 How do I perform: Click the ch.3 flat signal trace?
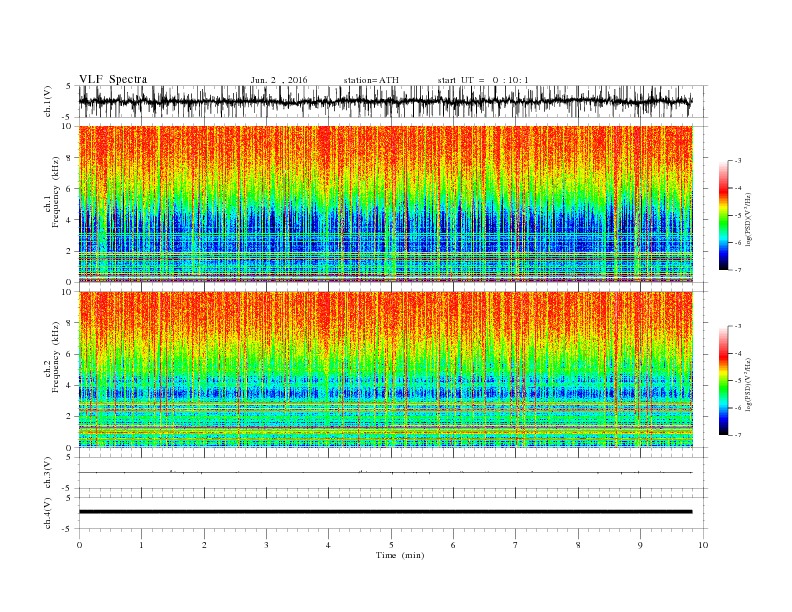pyautogui.click(x=385, y=472)
